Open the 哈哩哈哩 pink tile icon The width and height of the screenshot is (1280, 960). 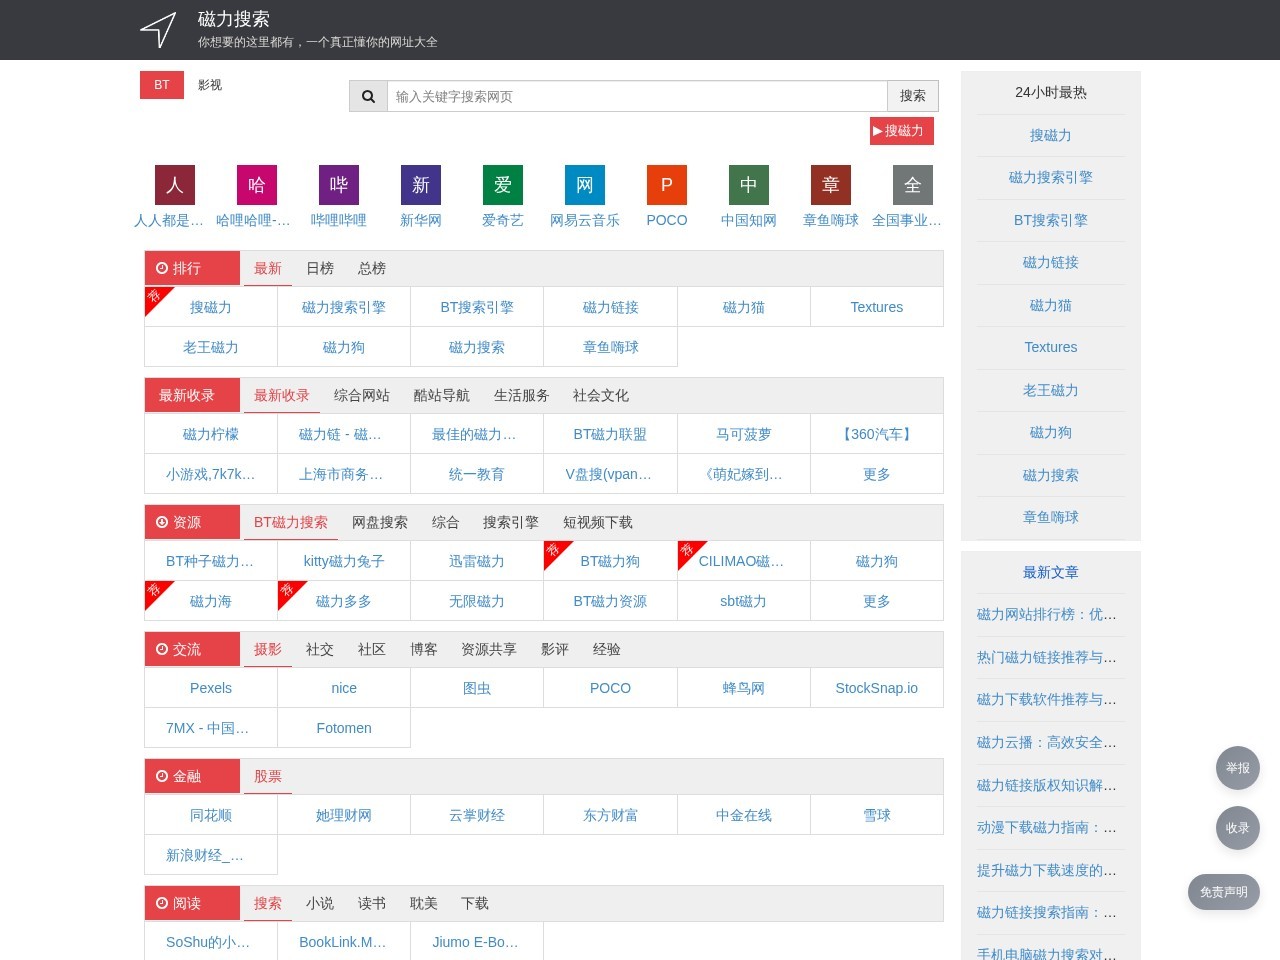[257, 185]
